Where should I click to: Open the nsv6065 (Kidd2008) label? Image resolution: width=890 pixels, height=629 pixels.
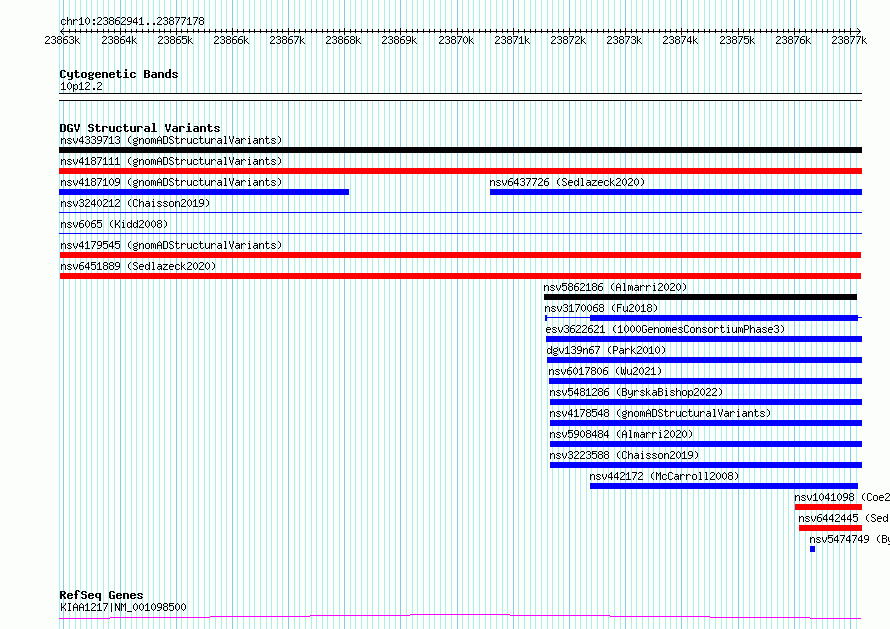tap(114, 224)
